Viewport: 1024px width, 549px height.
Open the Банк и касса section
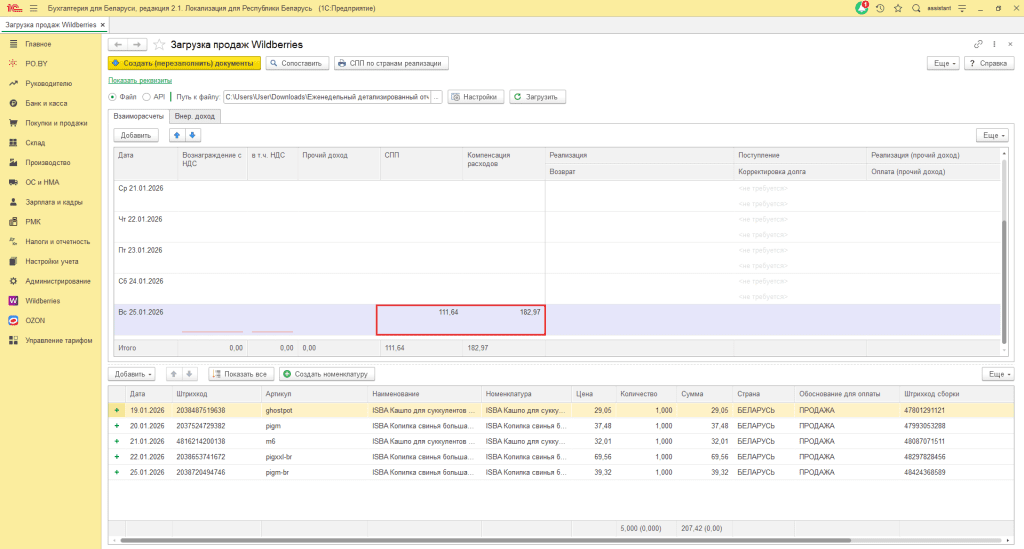click(46, 103)
